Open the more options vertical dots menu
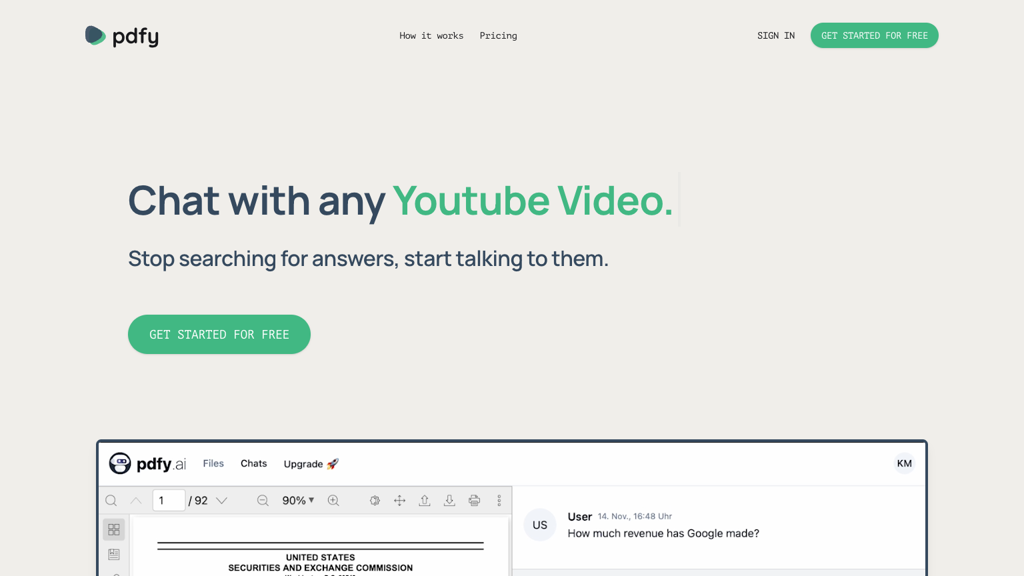Image resolution: width=1024 pixels, height=576 pixels. [499, 501]
